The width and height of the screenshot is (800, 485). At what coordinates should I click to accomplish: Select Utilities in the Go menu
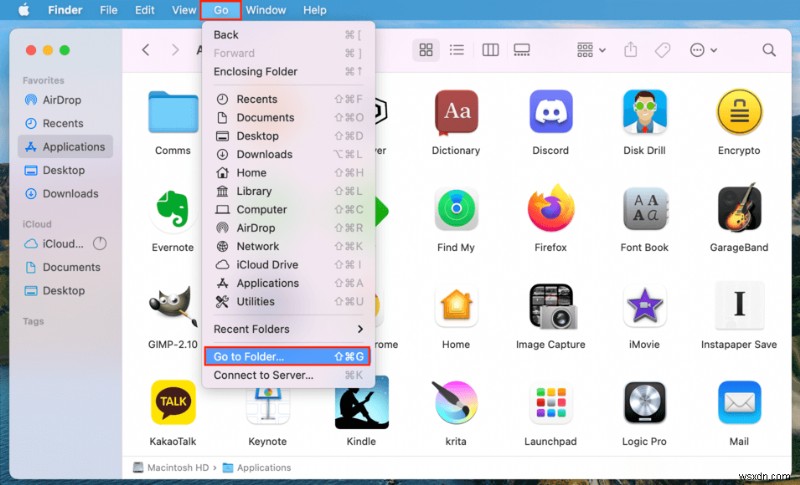(288, 301)
